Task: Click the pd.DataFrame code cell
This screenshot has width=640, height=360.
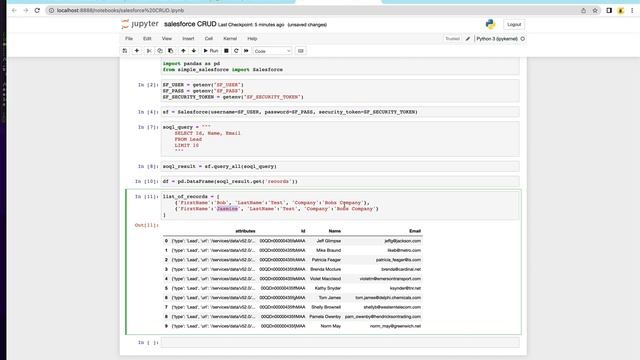Action: (x=340, y=181)
